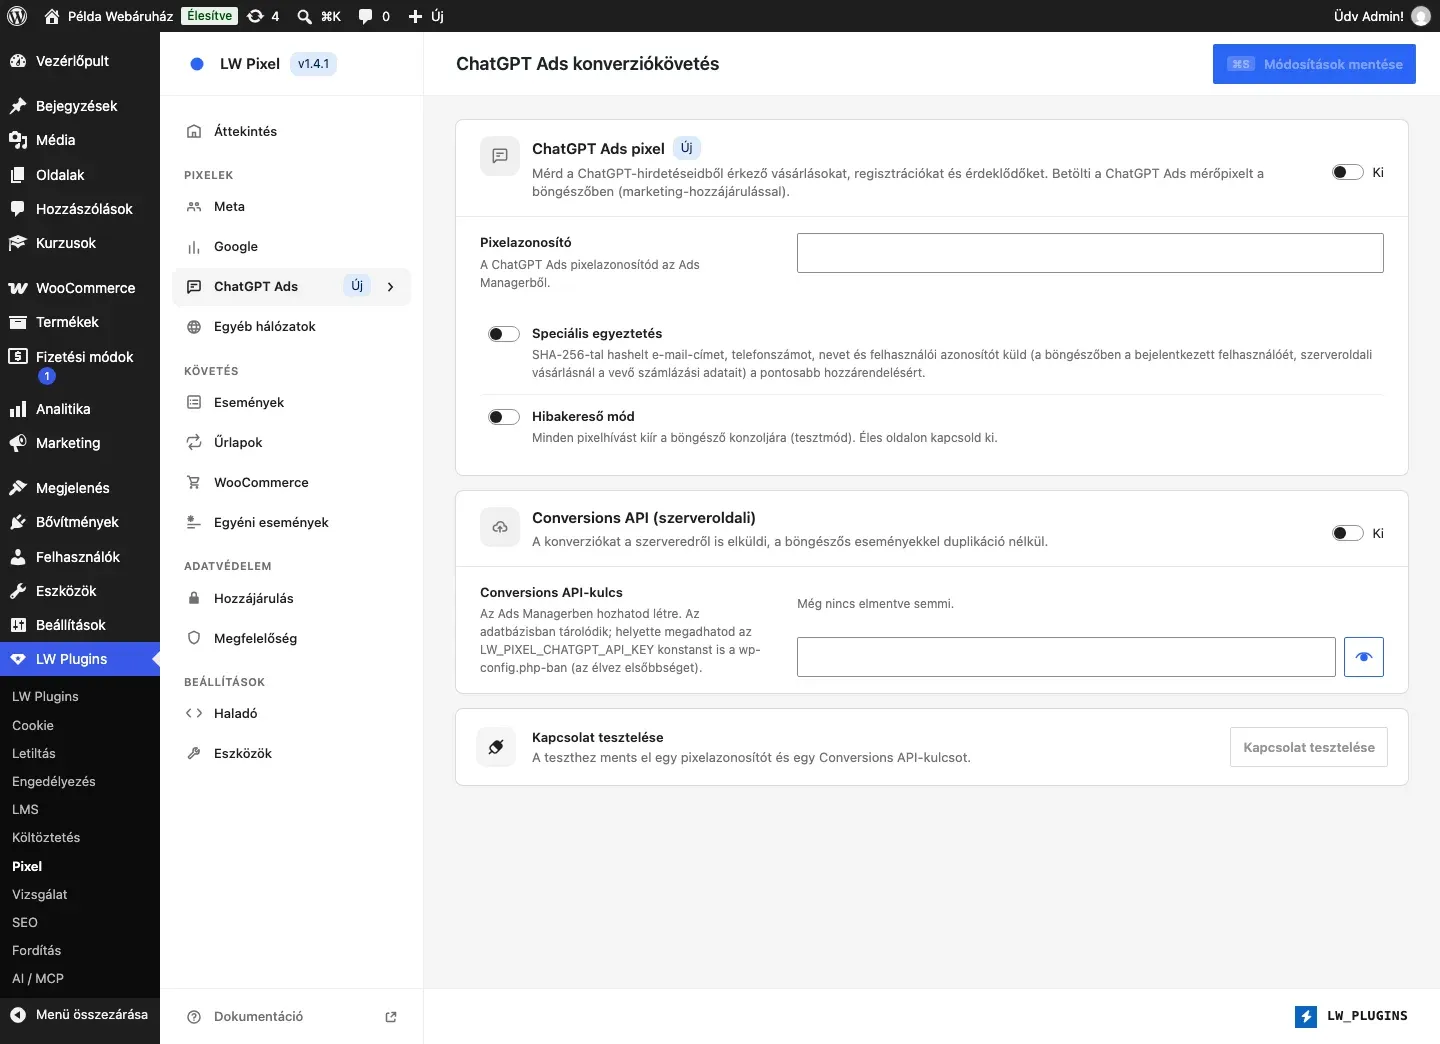Enable the Conversions API server-side toggle

point(1348,533)
